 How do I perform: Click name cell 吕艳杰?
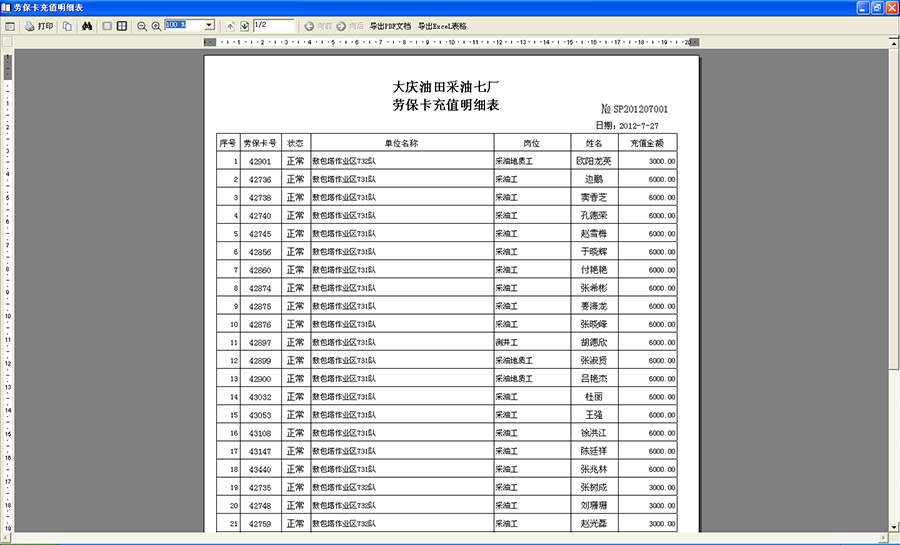pyautogui.click(x=594, y=379)
